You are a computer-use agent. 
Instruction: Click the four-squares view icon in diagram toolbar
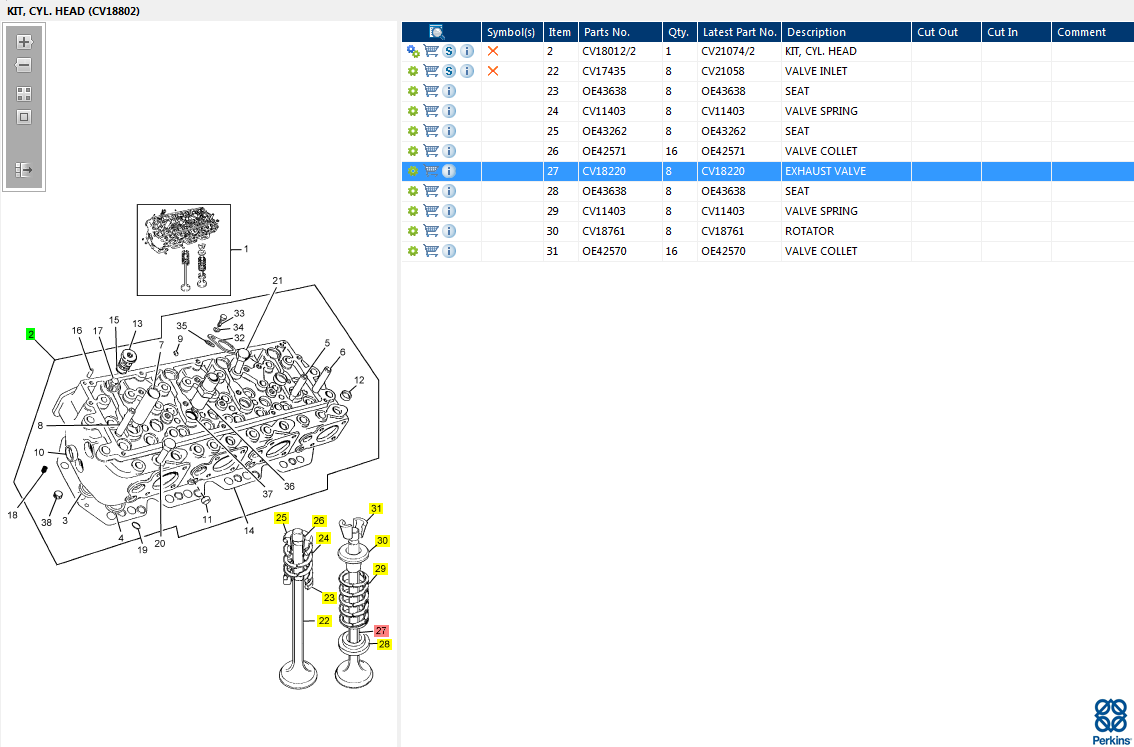[24, 94]
